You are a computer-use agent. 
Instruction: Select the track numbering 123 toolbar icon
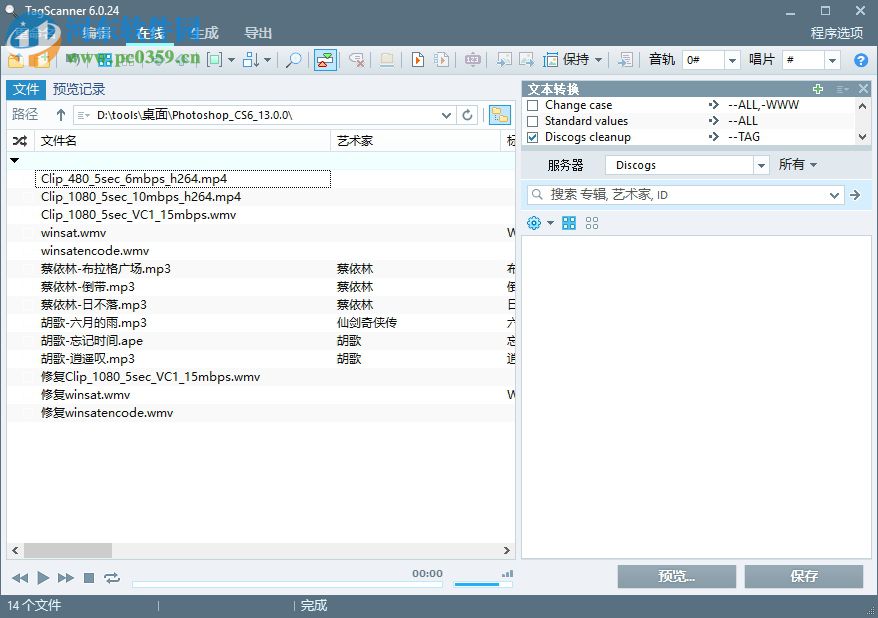click(x=473, y=60)
